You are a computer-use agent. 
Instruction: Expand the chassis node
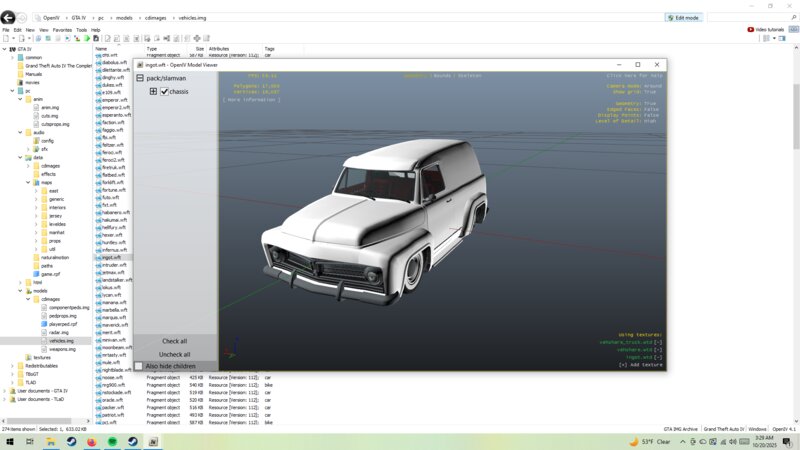click(153, 92)
